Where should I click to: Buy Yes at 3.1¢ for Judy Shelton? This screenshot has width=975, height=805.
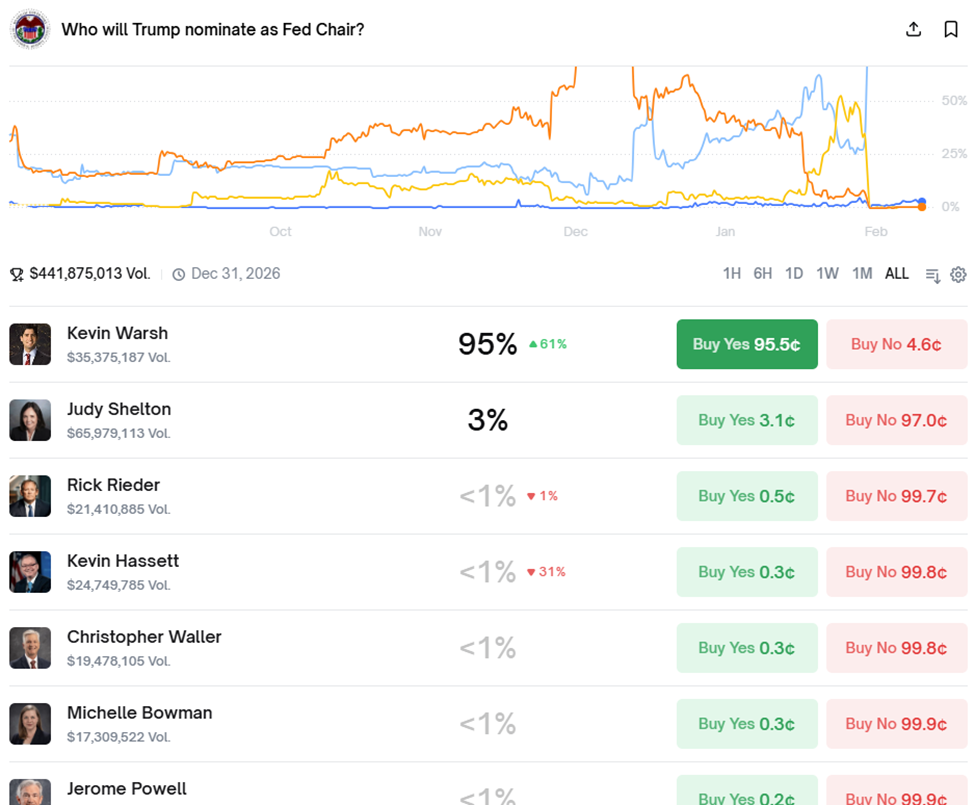pos(747,420)
